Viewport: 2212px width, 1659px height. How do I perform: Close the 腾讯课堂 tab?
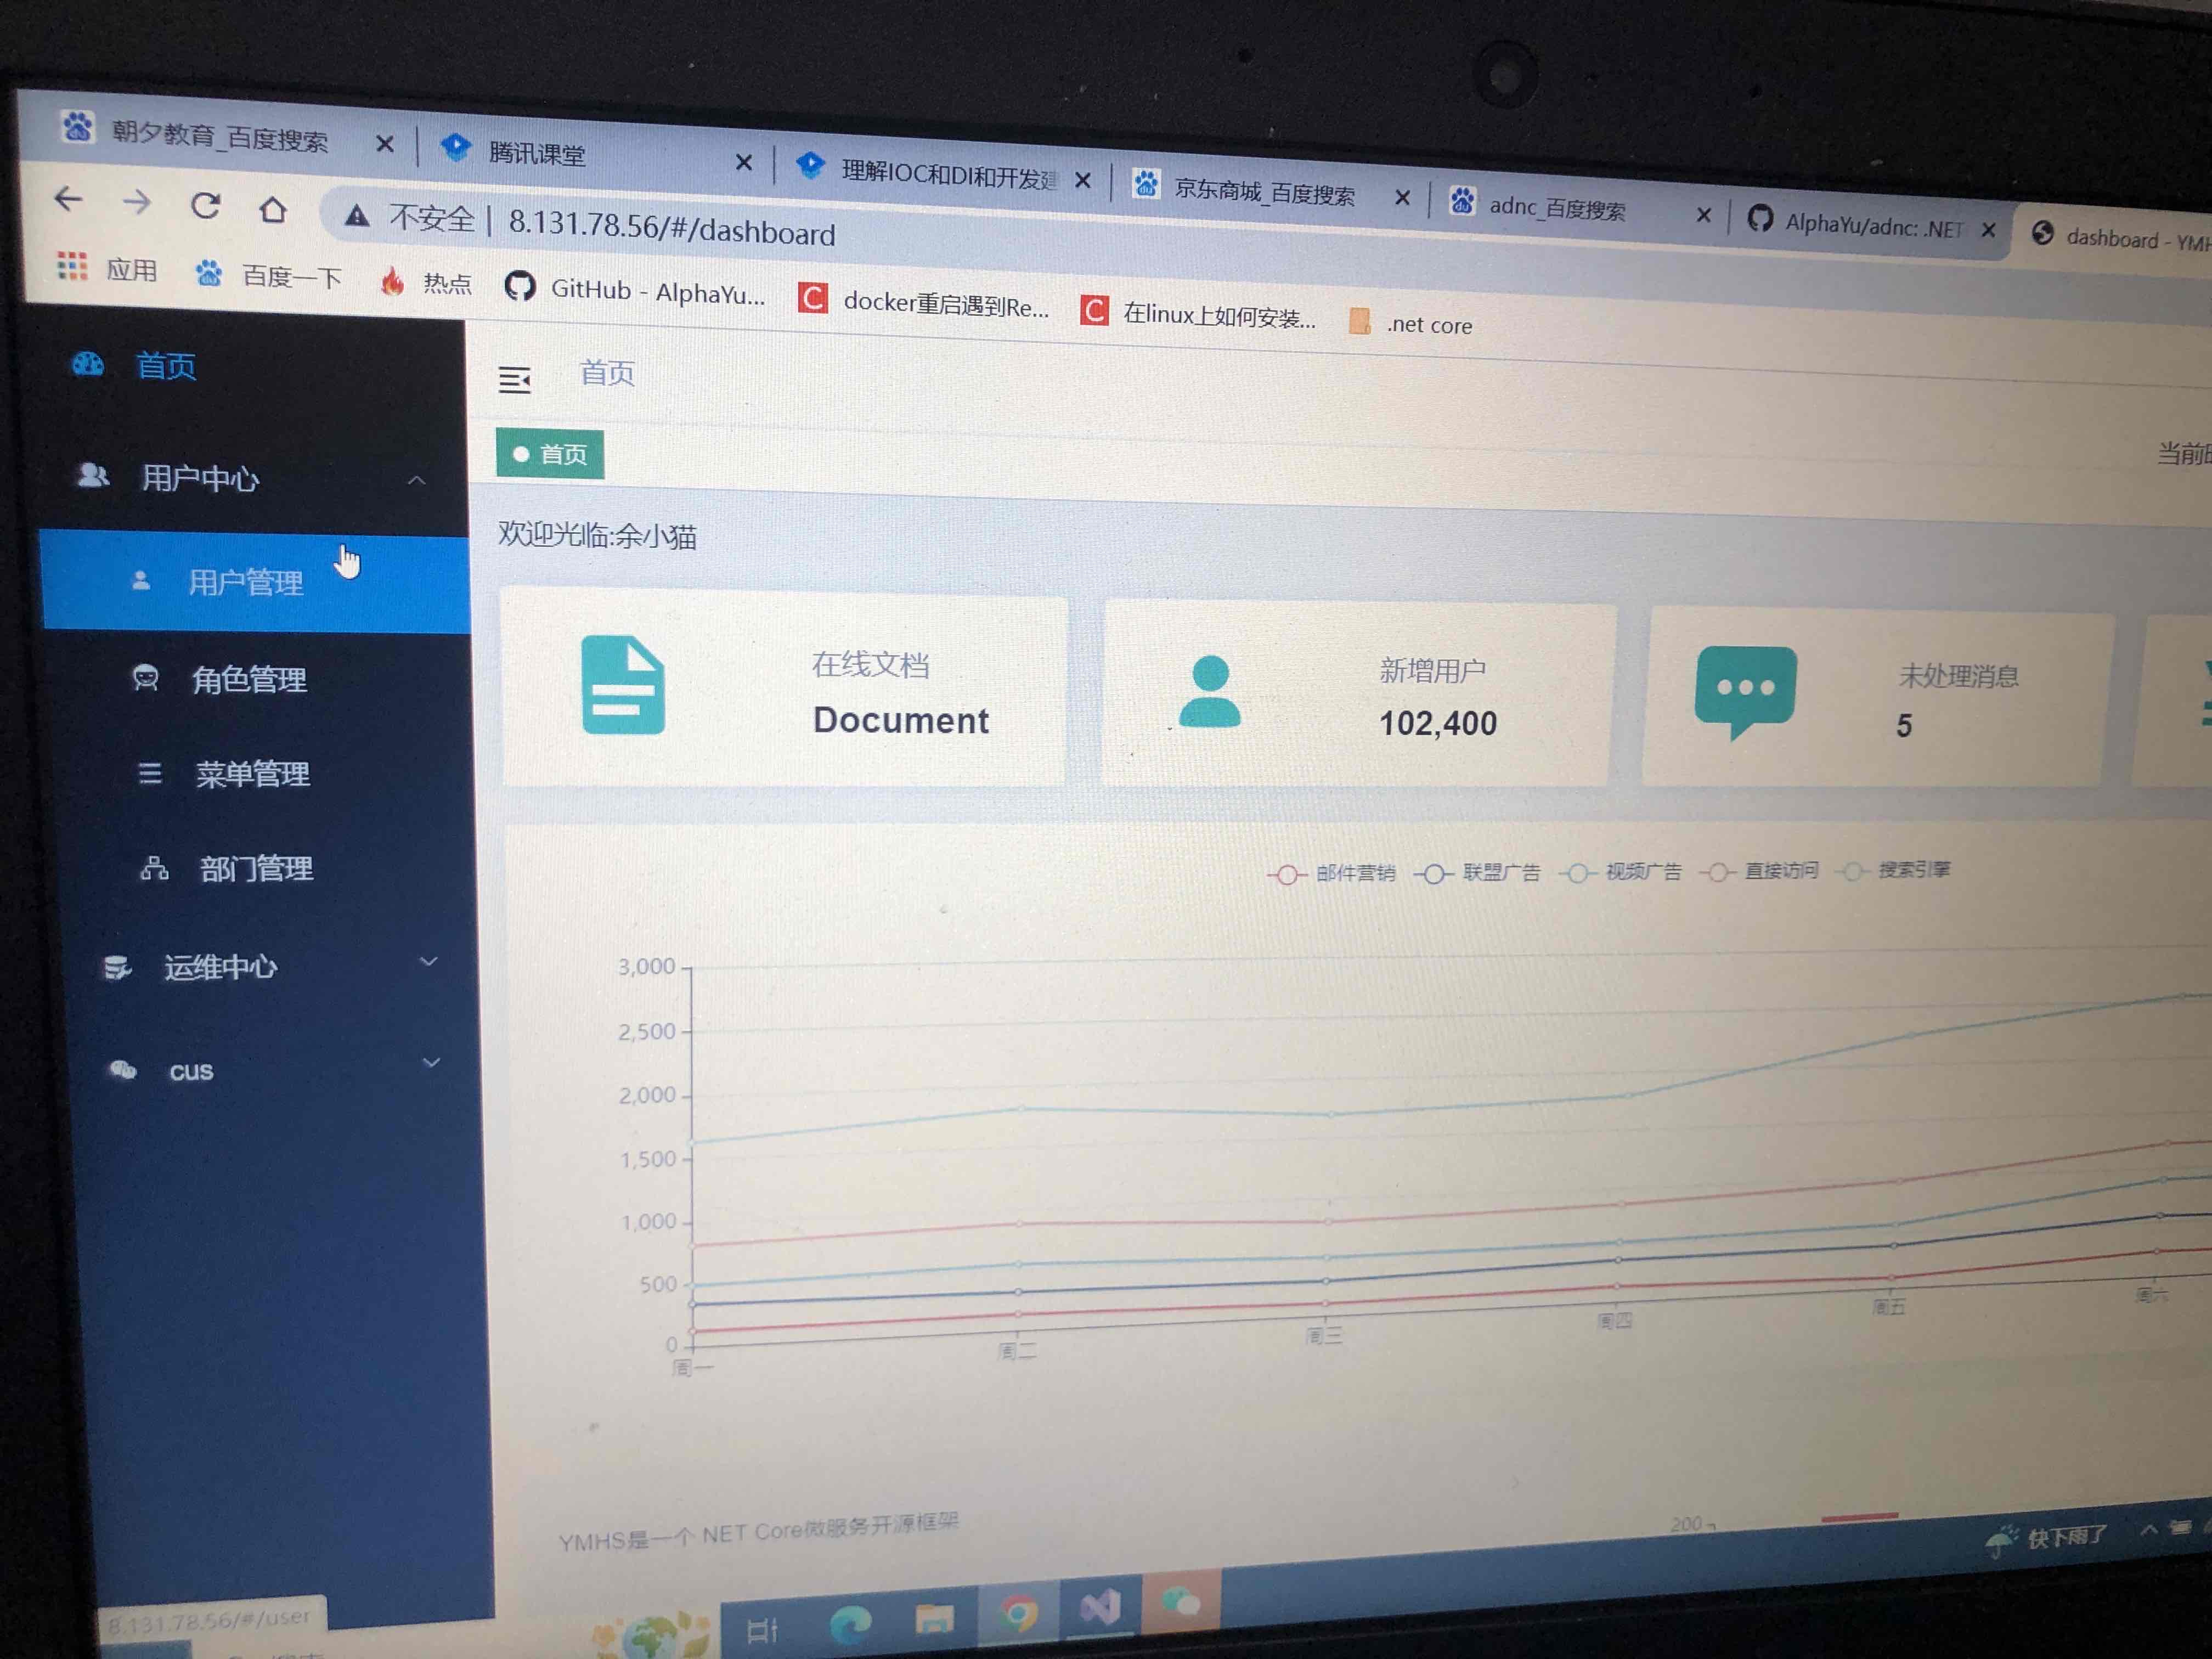(x=743, y=162)
